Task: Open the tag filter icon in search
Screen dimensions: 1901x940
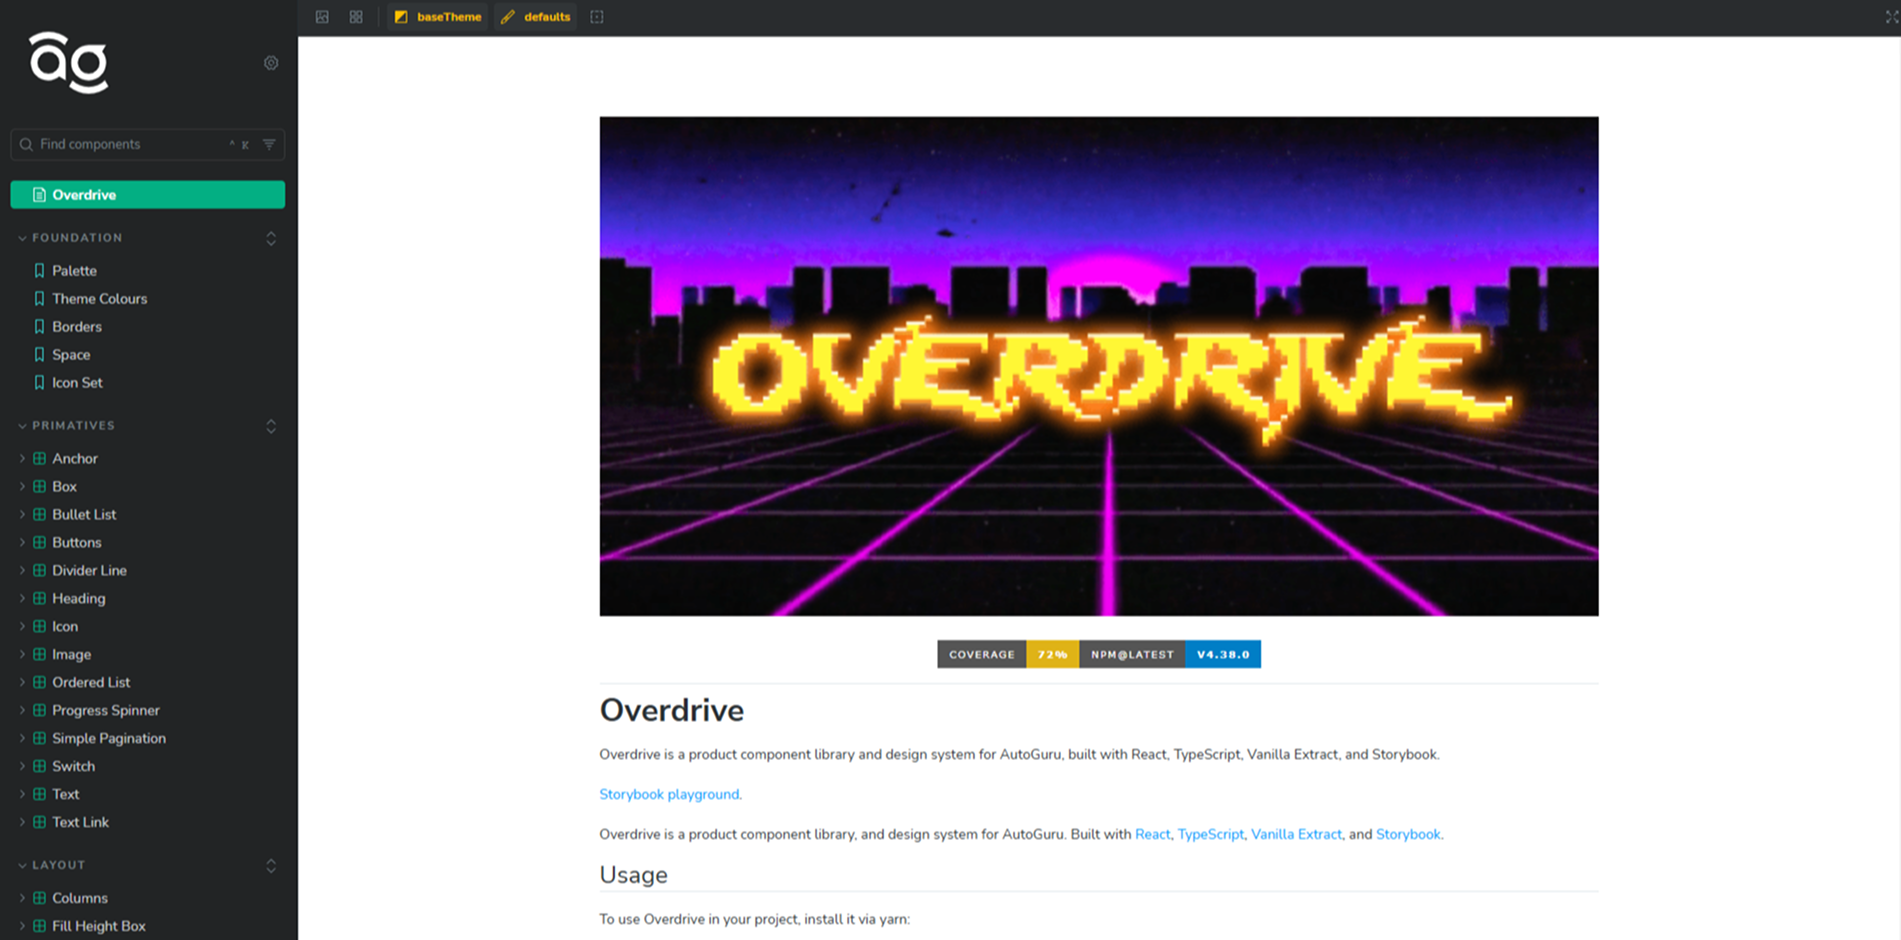Action: point(269,144)
